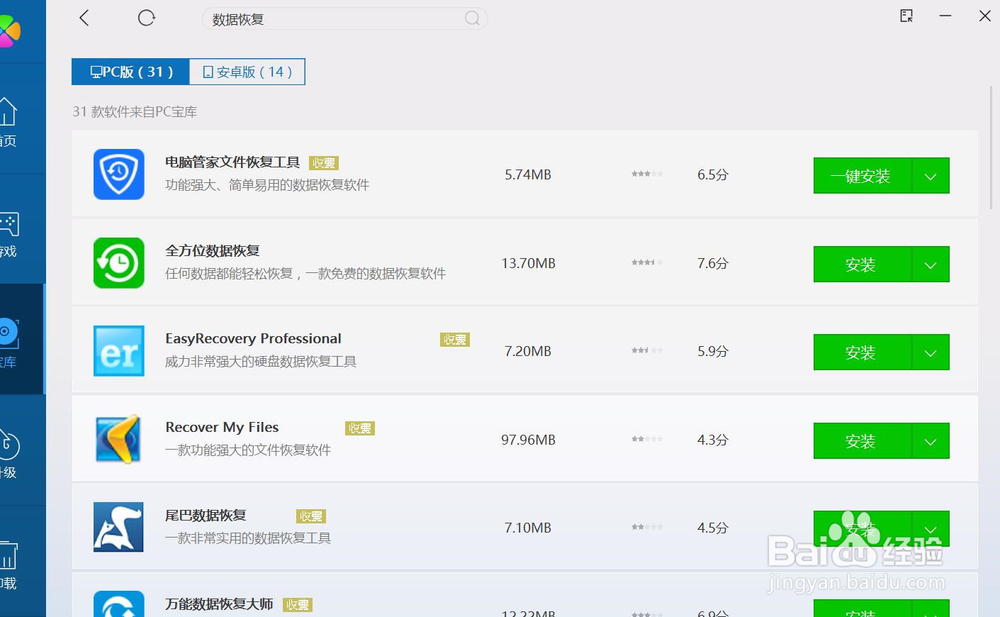Open the EasyRecovery Professional app icon
The width and height of the screenshot is (1000, 617).
pyautogui.click(x=119, y=351)
